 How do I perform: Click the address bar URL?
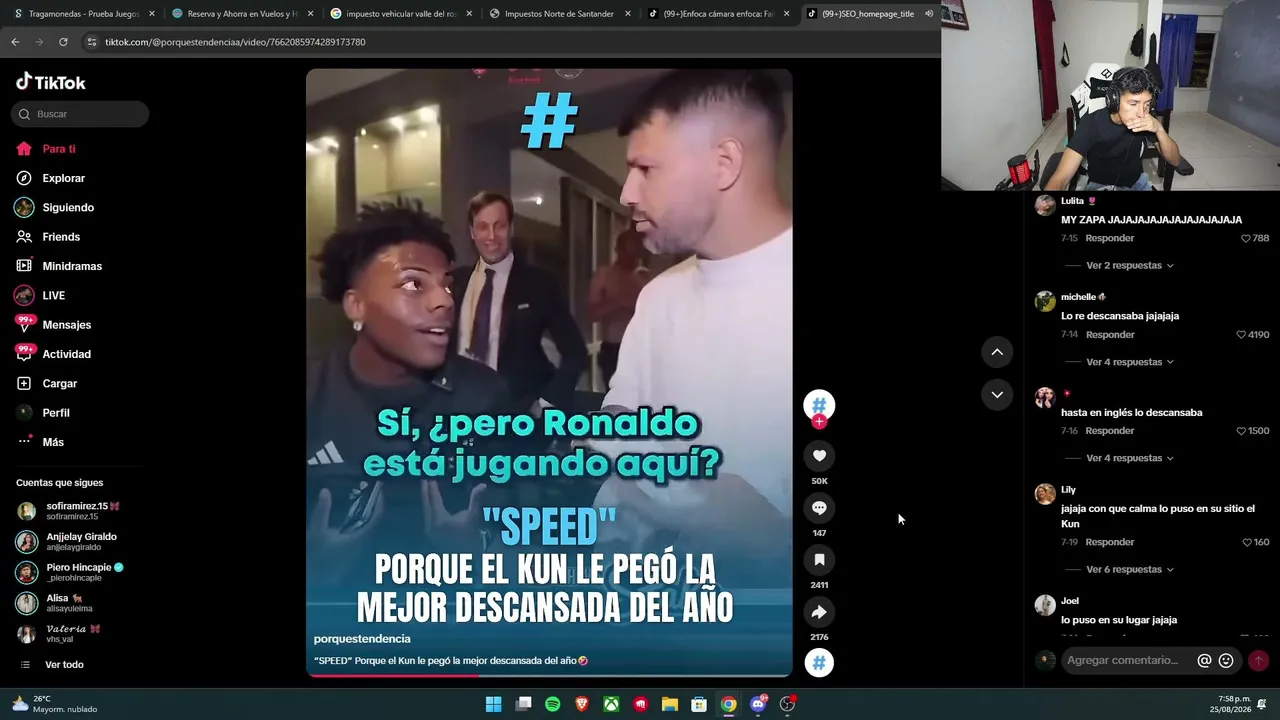pos(235,42)
